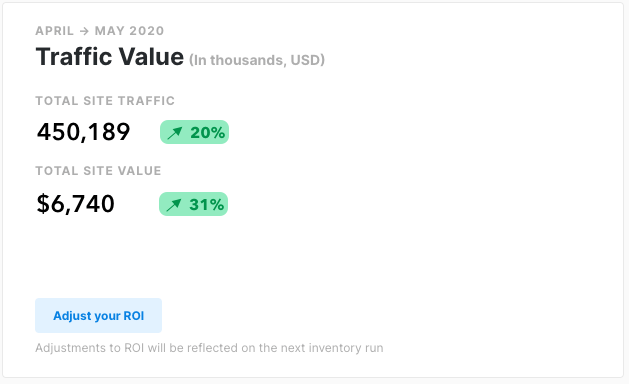Click the $6,740 total site value figure
The width and height of the screenshot is (629, 384).
(75, 203)
